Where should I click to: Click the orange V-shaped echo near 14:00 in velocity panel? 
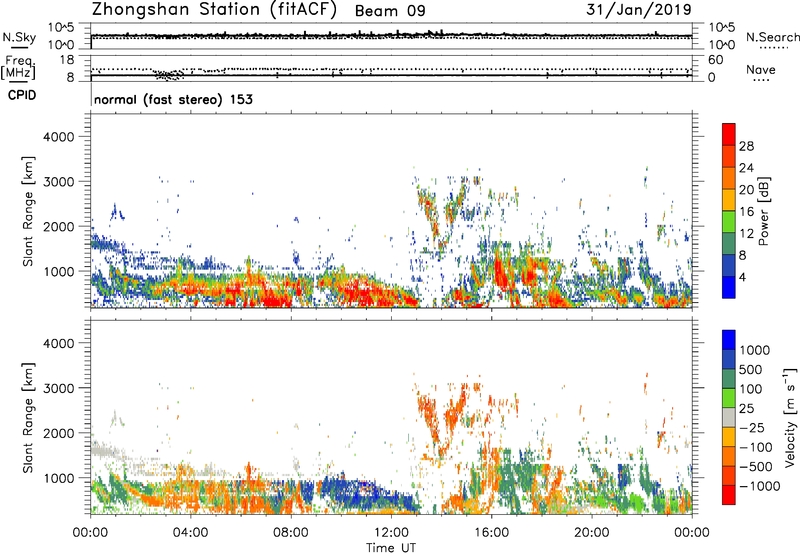(x=443, y=418)
